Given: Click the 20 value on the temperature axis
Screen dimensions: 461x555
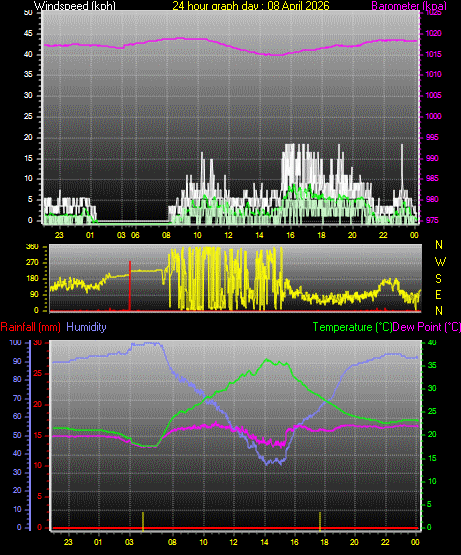Looking at the screenshot, I should [x=432, y=435].
